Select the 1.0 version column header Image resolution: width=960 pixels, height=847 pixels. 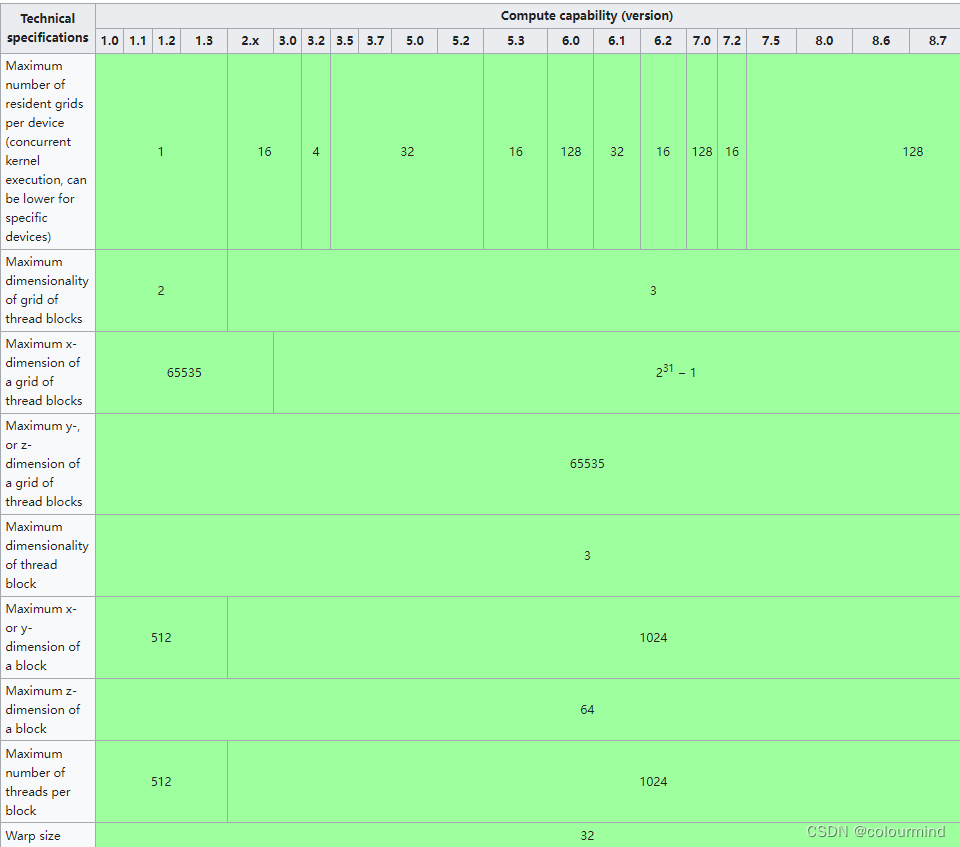click(110, 41)
